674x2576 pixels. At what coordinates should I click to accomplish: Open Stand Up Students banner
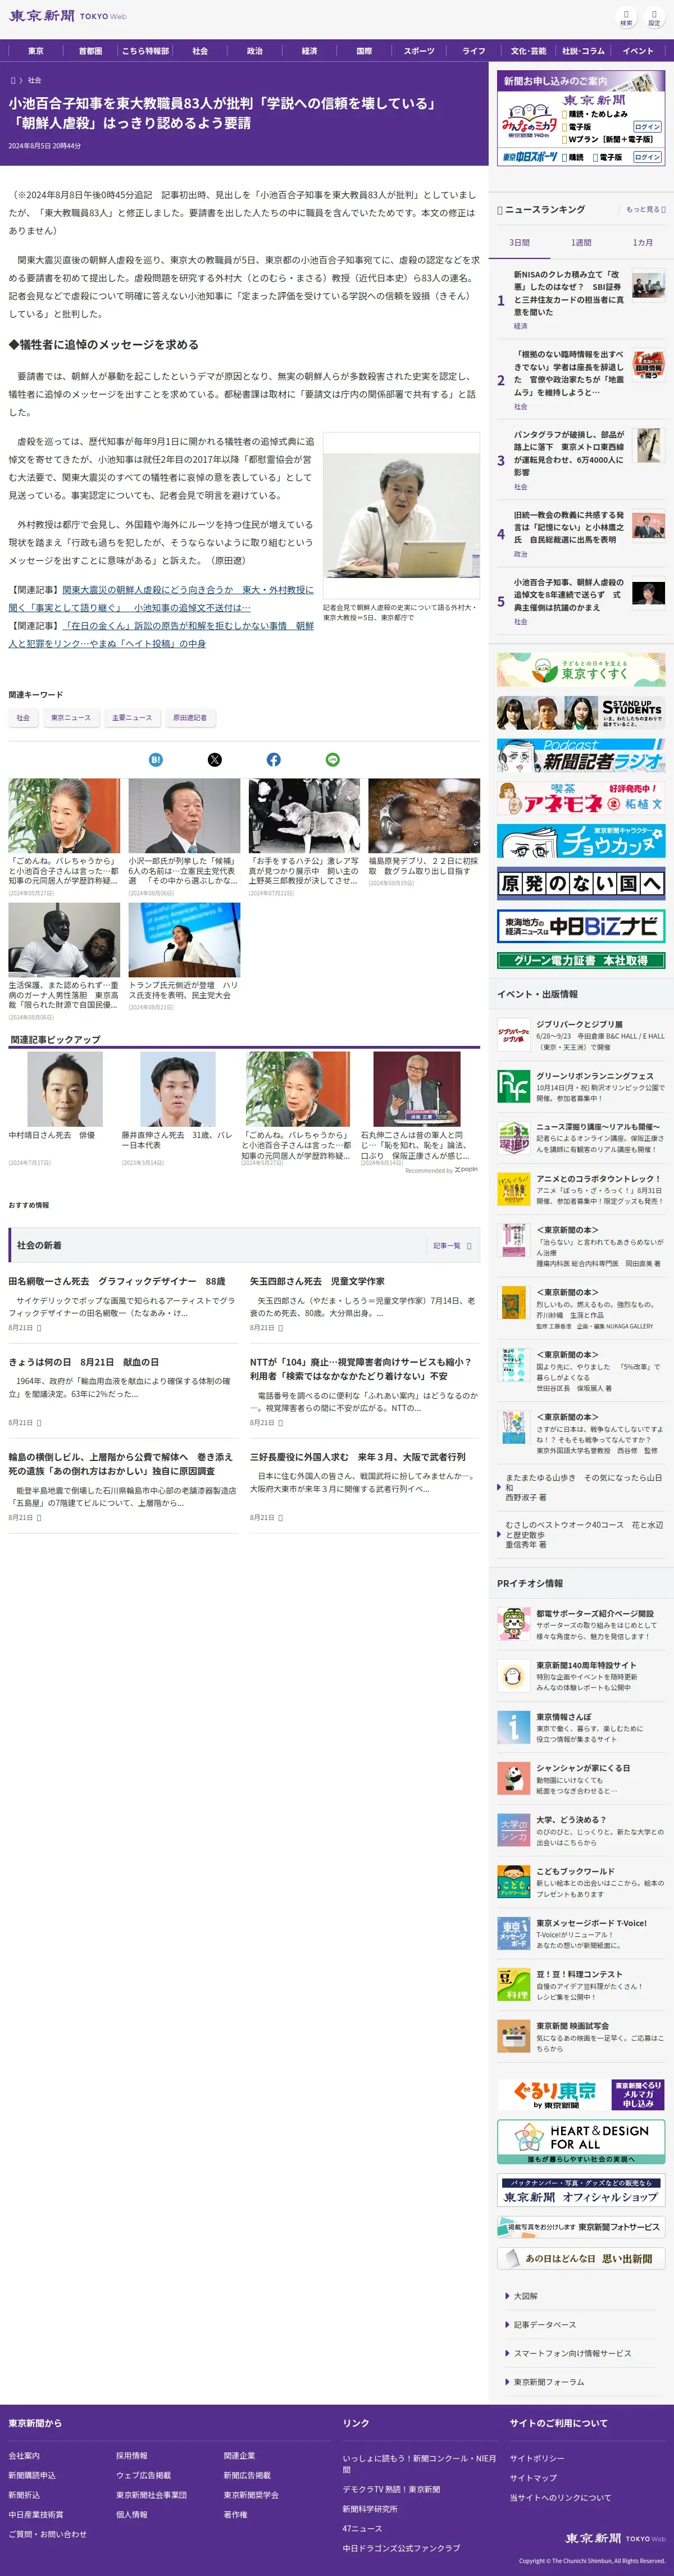coord(581,712)
